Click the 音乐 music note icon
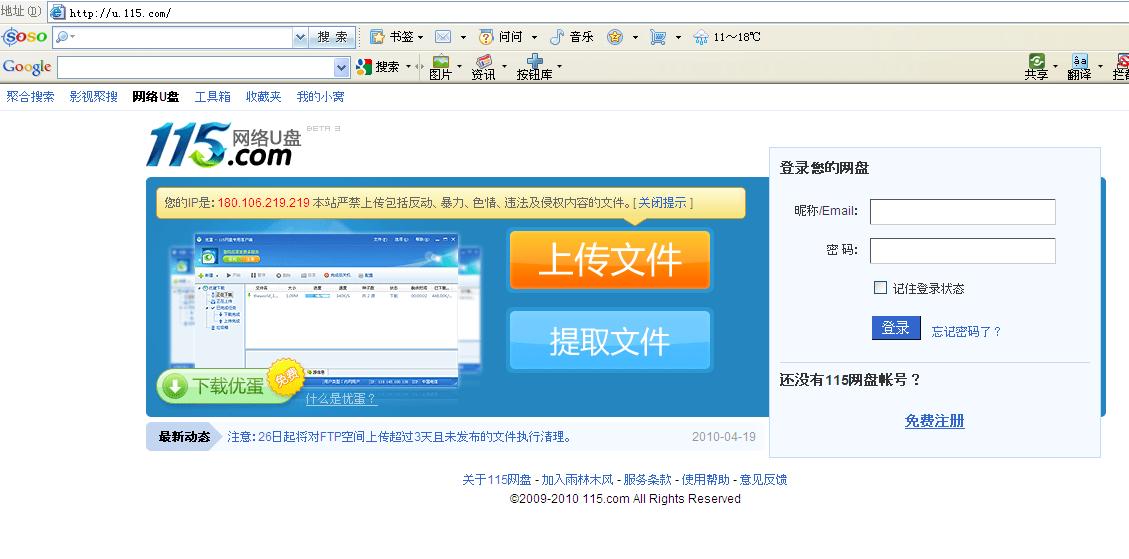 coord(557,37)
